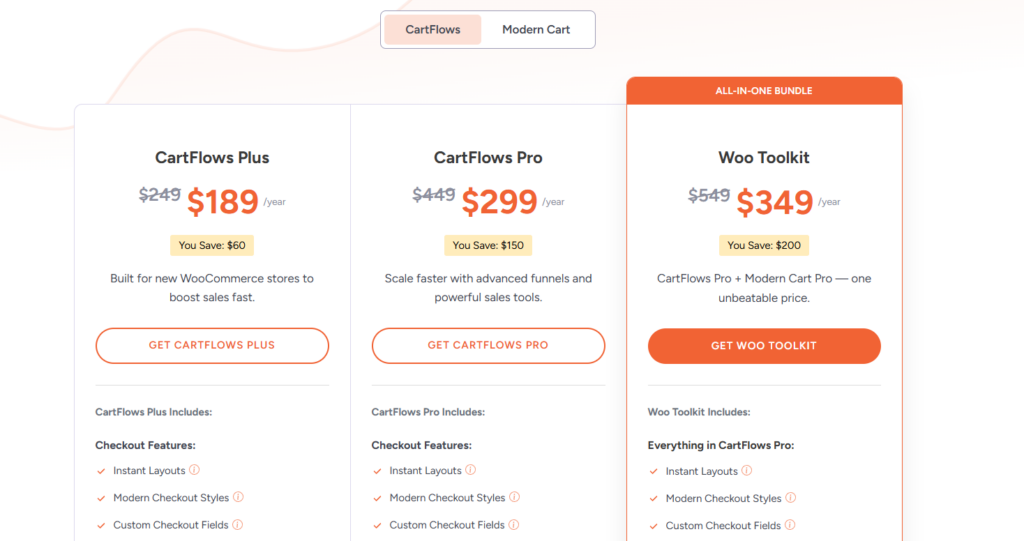Screen dimensions: 1024x541
Task: Click the CartFlows Plus plan title
Action: coord(212,158)
